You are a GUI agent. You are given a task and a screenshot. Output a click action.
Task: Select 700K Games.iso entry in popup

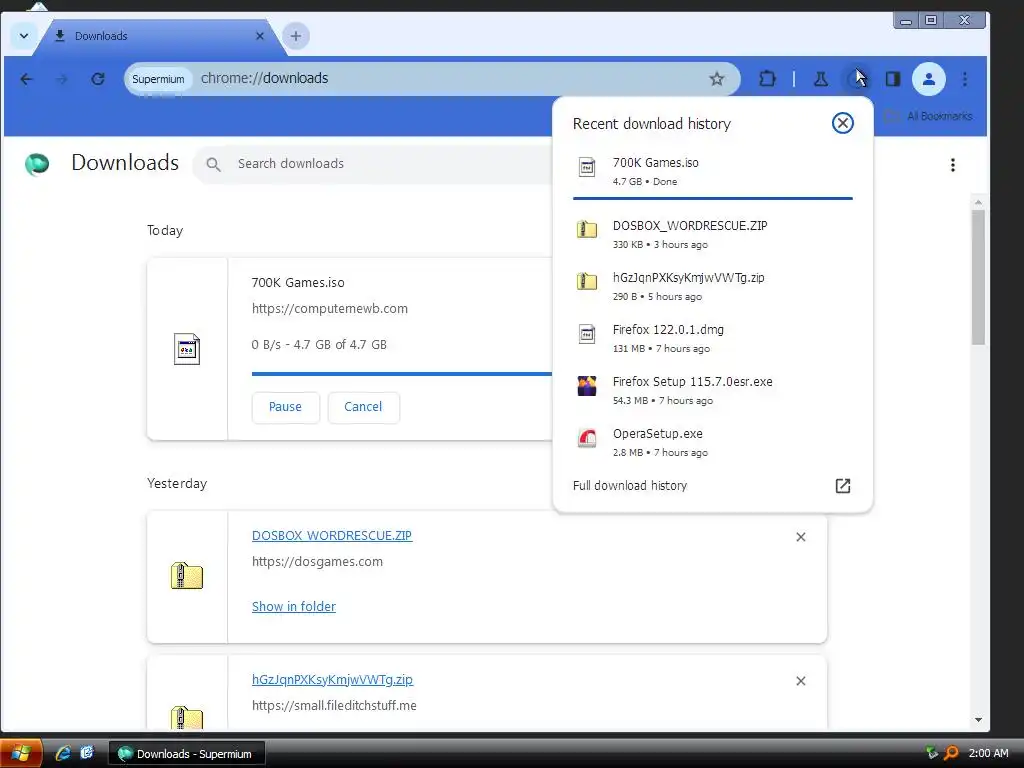click(x=712, y=171)
